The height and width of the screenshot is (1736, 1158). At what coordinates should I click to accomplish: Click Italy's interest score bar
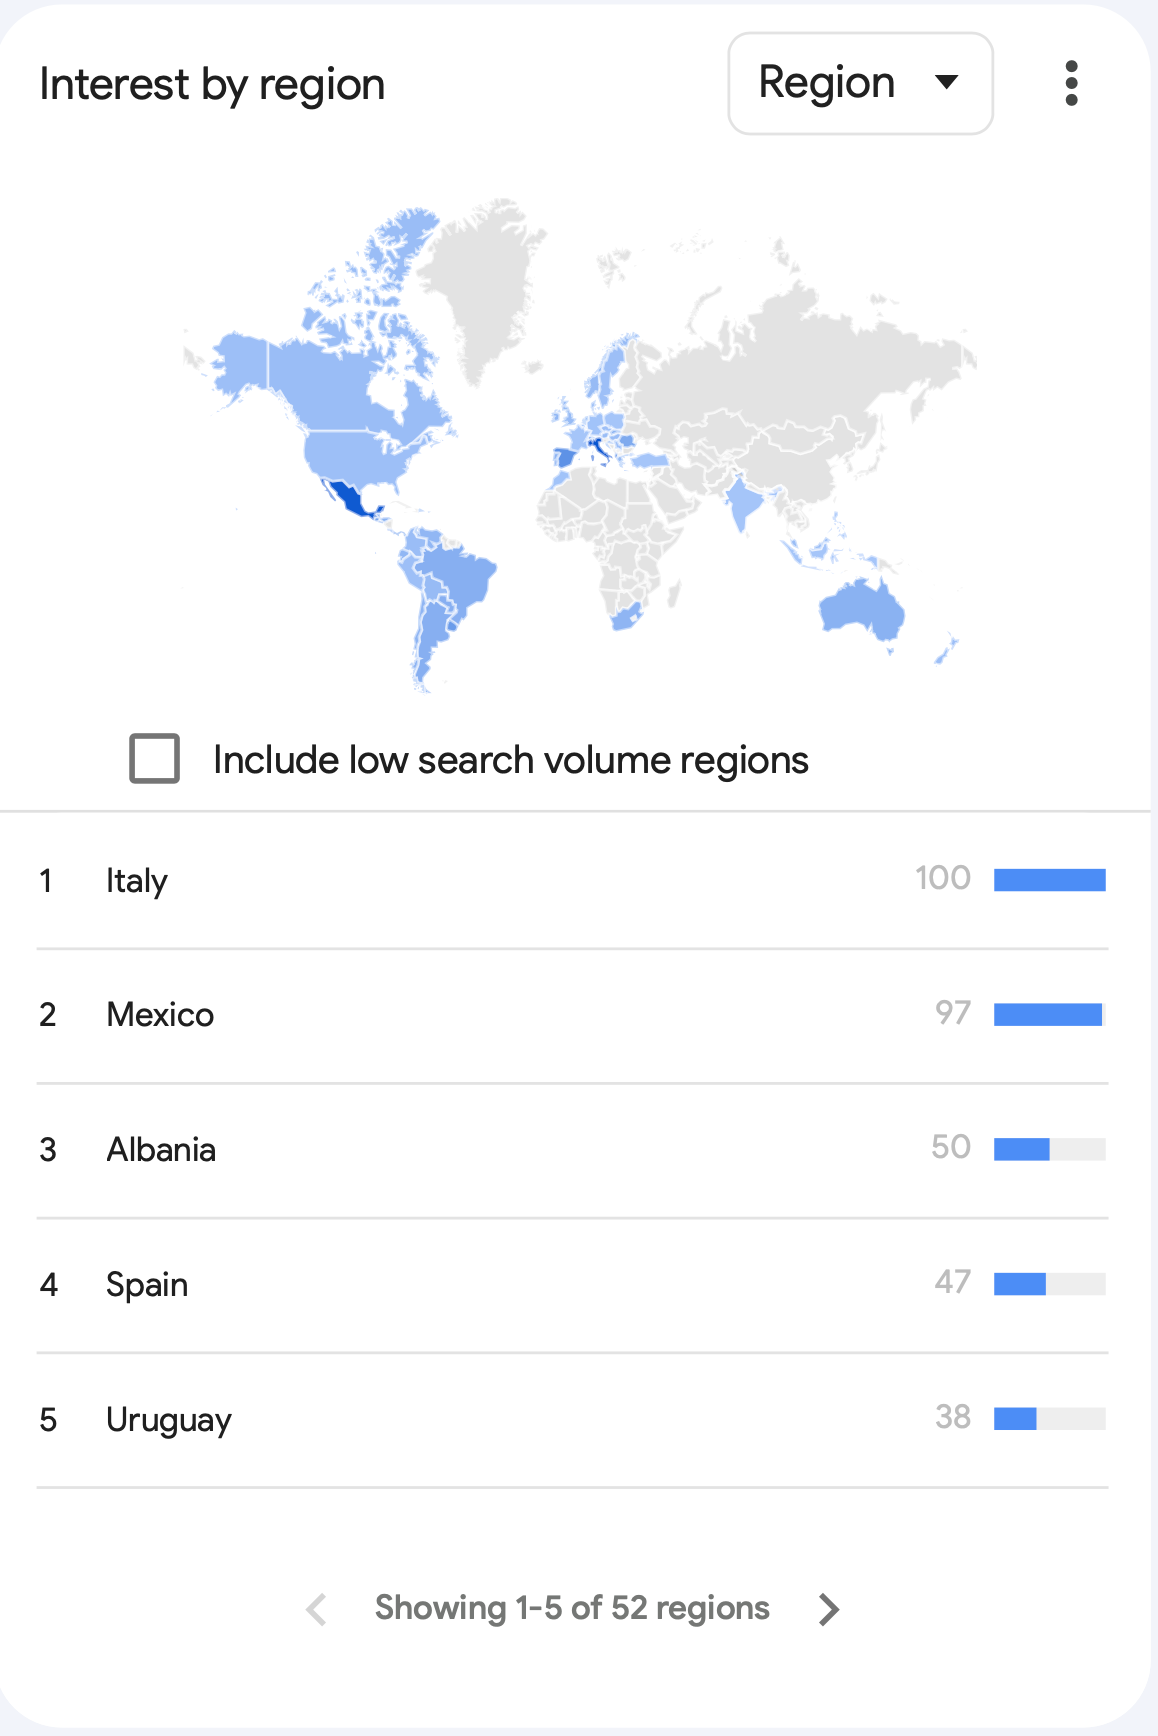(1050, 880)
